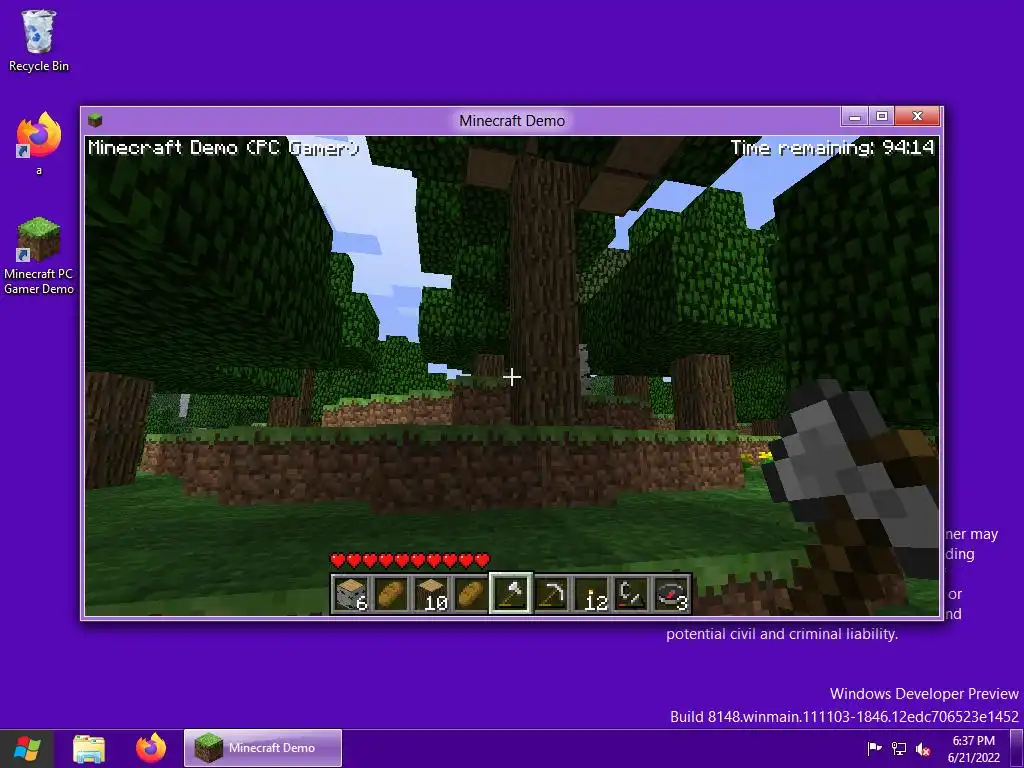The width and height of the screenshot is (1024, 768).
Task: Select the pickaxe in the hotbar
Action: pos(551,594)
